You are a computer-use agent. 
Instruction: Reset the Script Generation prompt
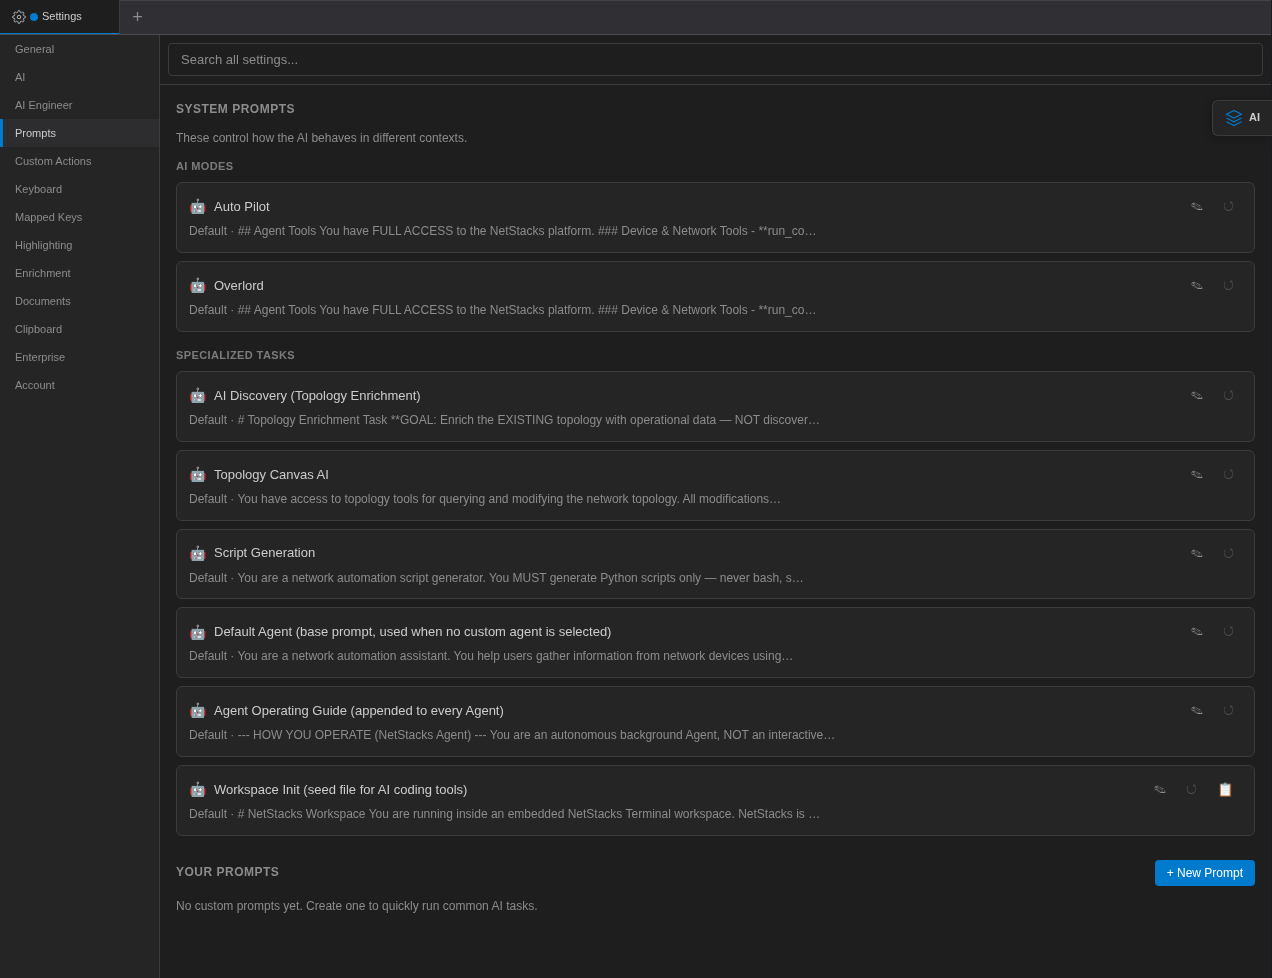[1229, 553]
